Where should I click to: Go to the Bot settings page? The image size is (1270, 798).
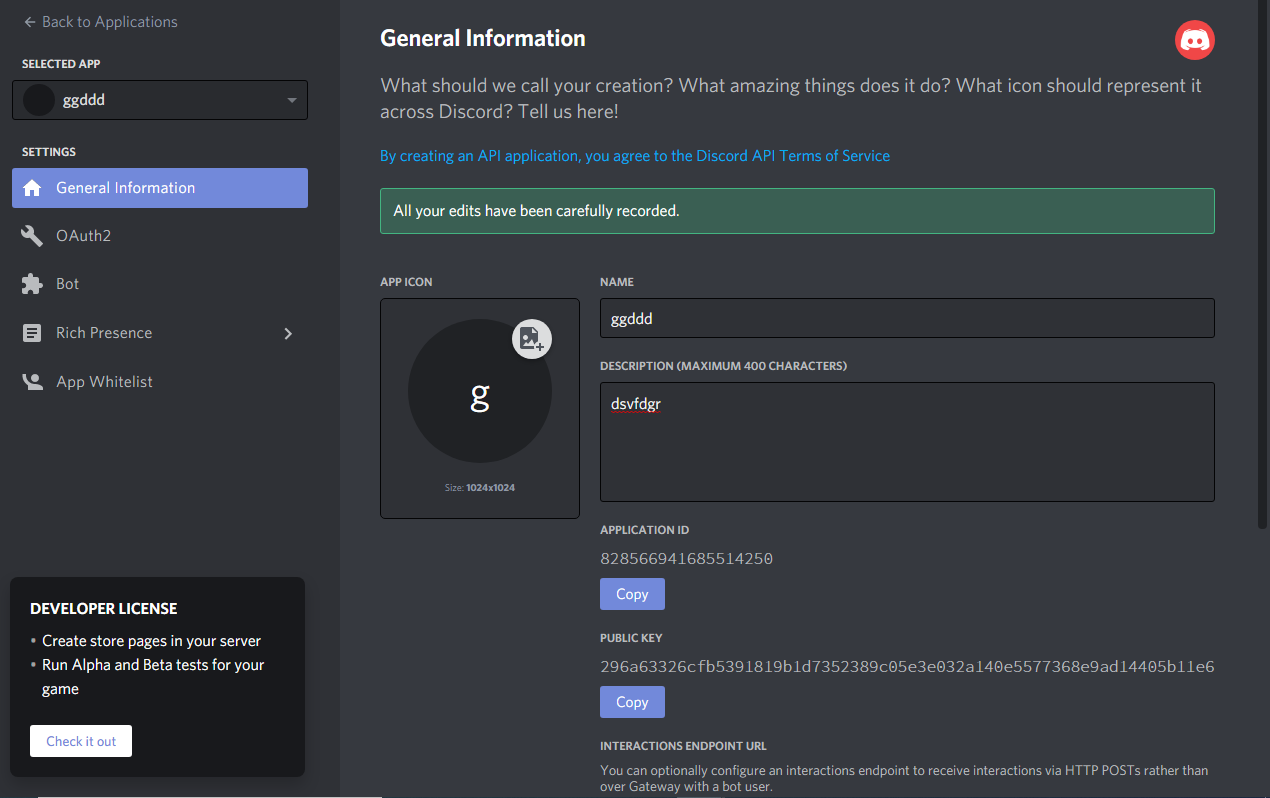pos(68,284)
